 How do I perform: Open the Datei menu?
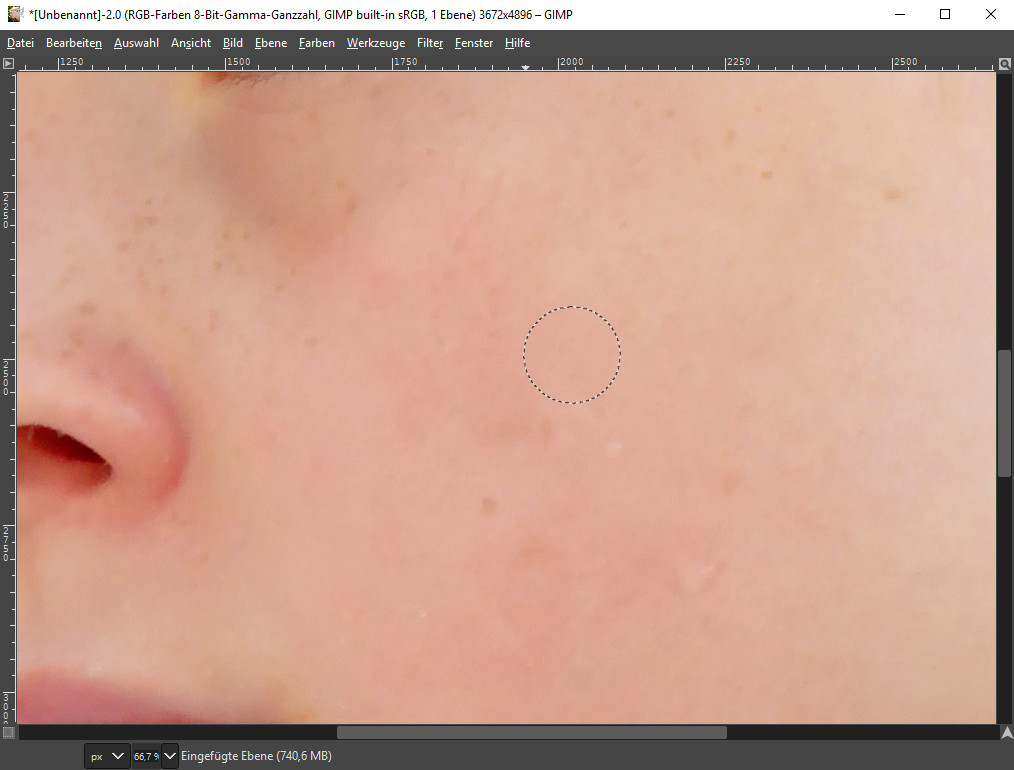pos(19,43)
